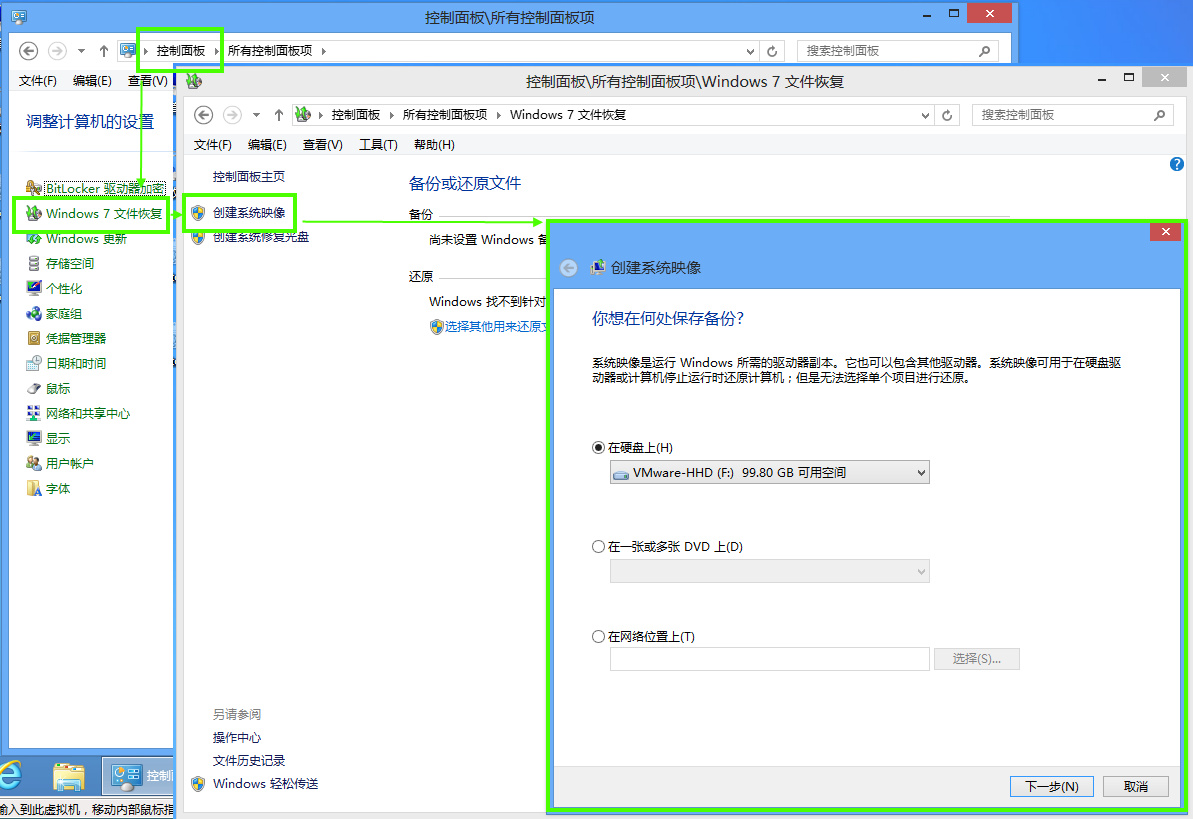1193x819 pixels.
Task: Click back arrow in 所有控制面板项 window
Action: point(28,51)
